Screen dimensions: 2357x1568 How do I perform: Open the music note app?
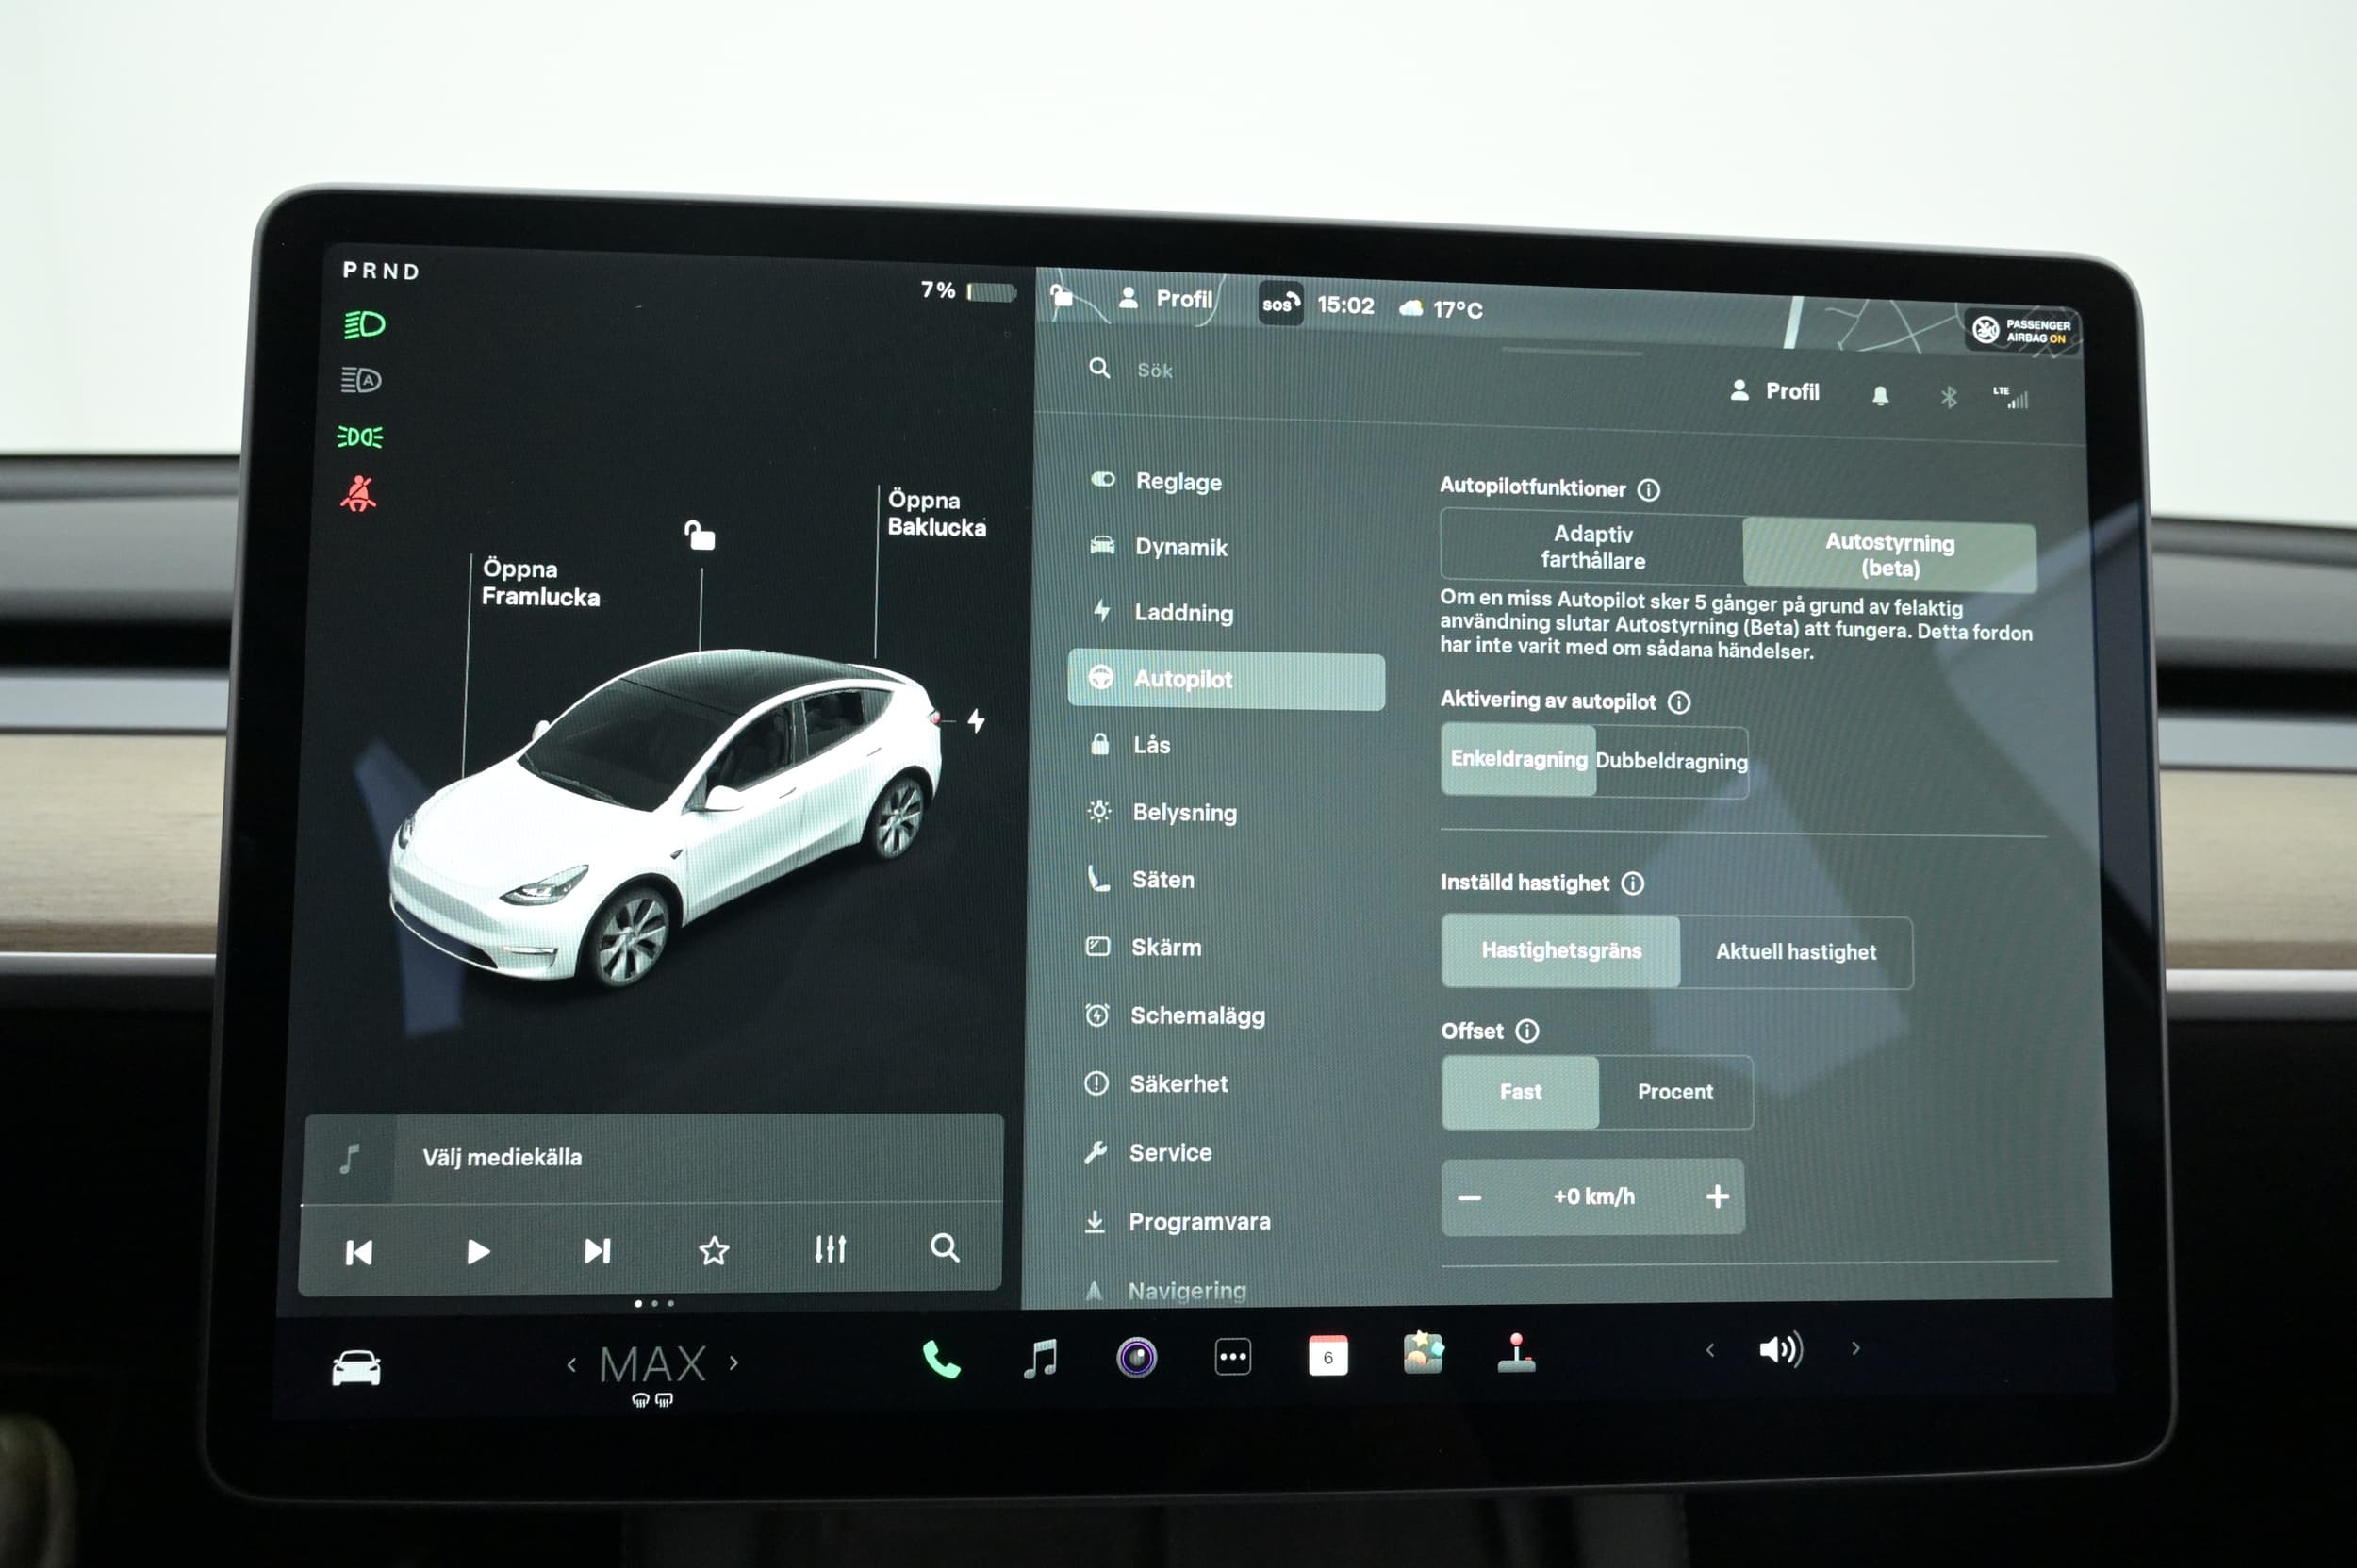tap(1040, 1359)
